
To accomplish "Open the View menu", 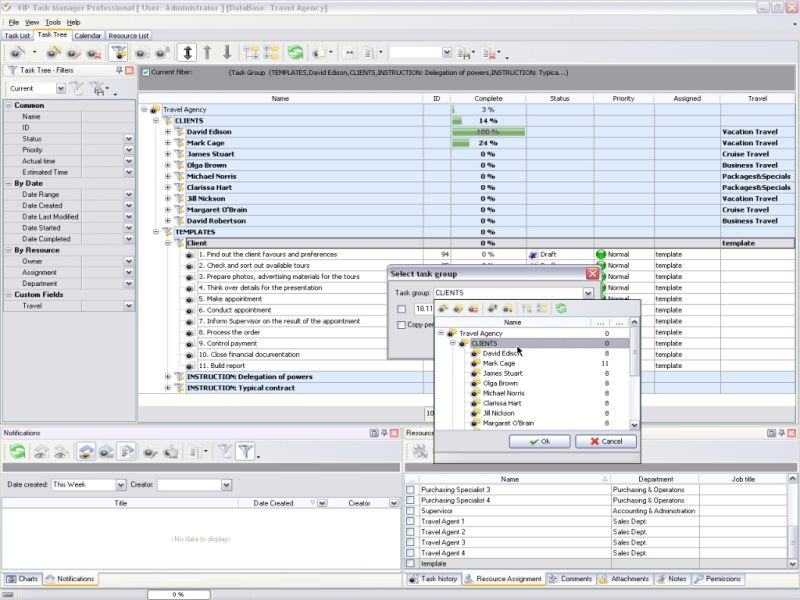I will pos(32,22).
